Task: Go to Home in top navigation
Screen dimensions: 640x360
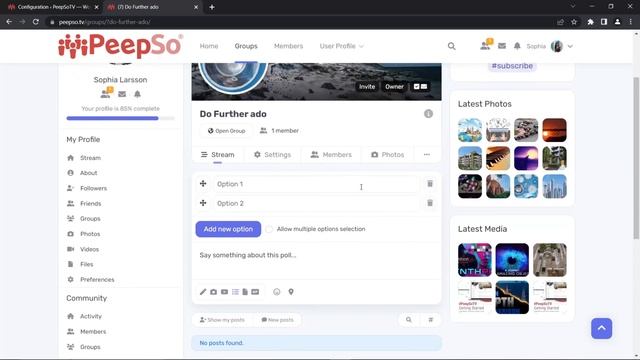Action: coord(209,46)
